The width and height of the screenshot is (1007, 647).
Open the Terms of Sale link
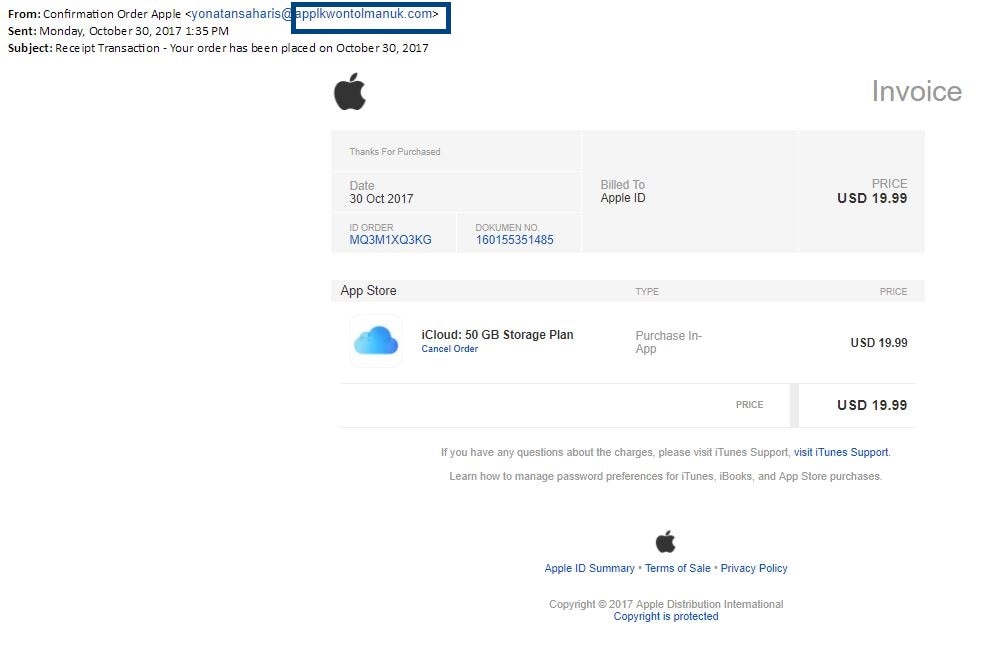[x=678, y=568]
